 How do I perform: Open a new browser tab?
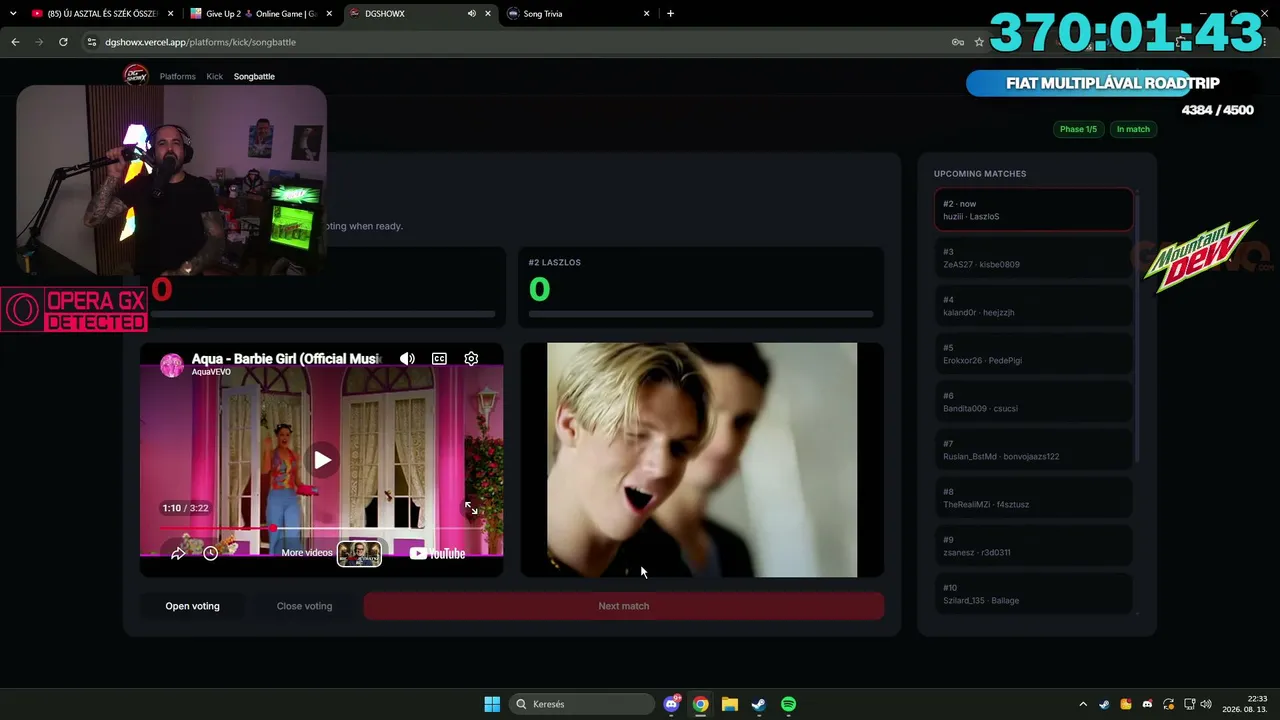[x=670, y=14]
